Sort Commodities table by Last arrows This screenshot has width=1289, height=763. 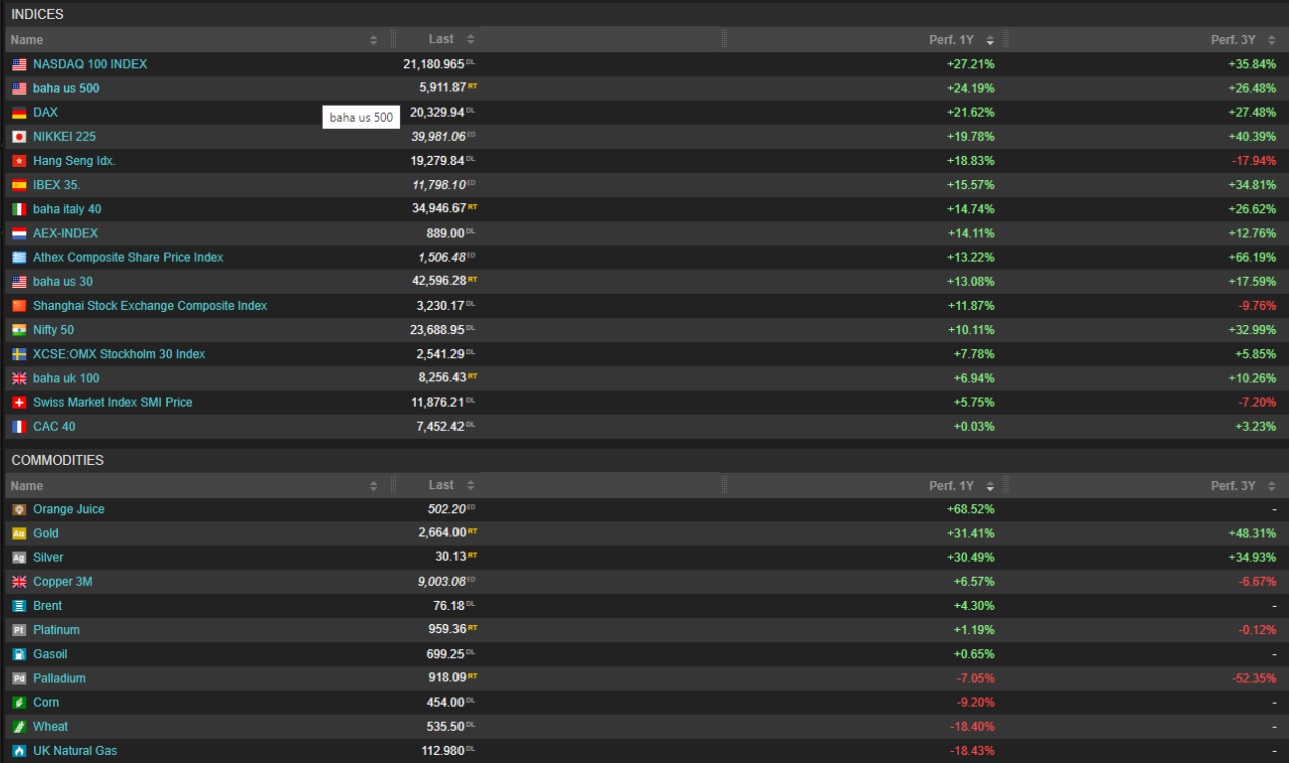pyautogui.click(x=470, y=485)
